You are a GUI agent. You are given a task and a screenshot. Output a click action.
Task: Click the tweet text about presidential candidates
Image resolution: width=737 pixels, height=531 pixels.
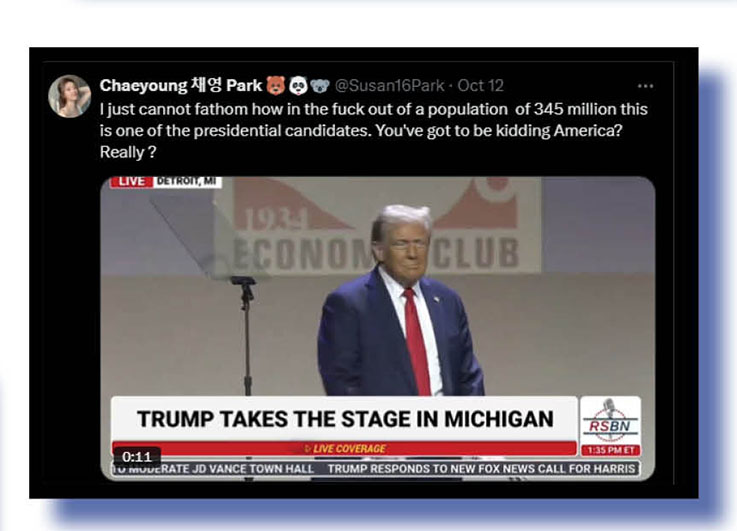(x=374, y=131)
